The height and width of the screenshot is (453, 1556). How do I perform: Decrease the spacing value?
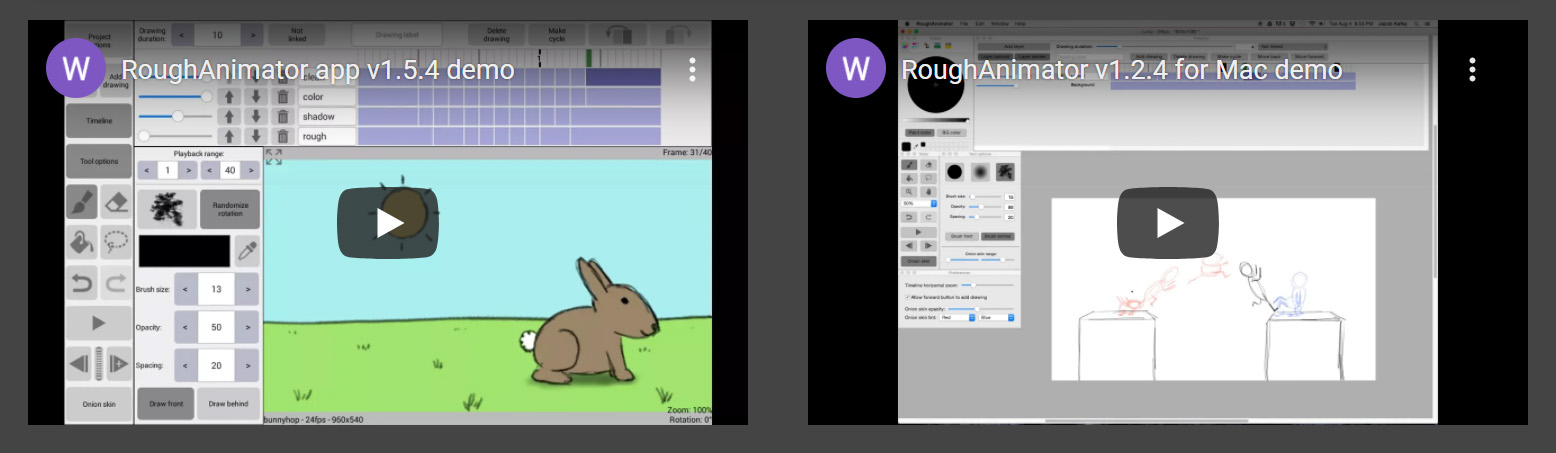tap(184, 366)
